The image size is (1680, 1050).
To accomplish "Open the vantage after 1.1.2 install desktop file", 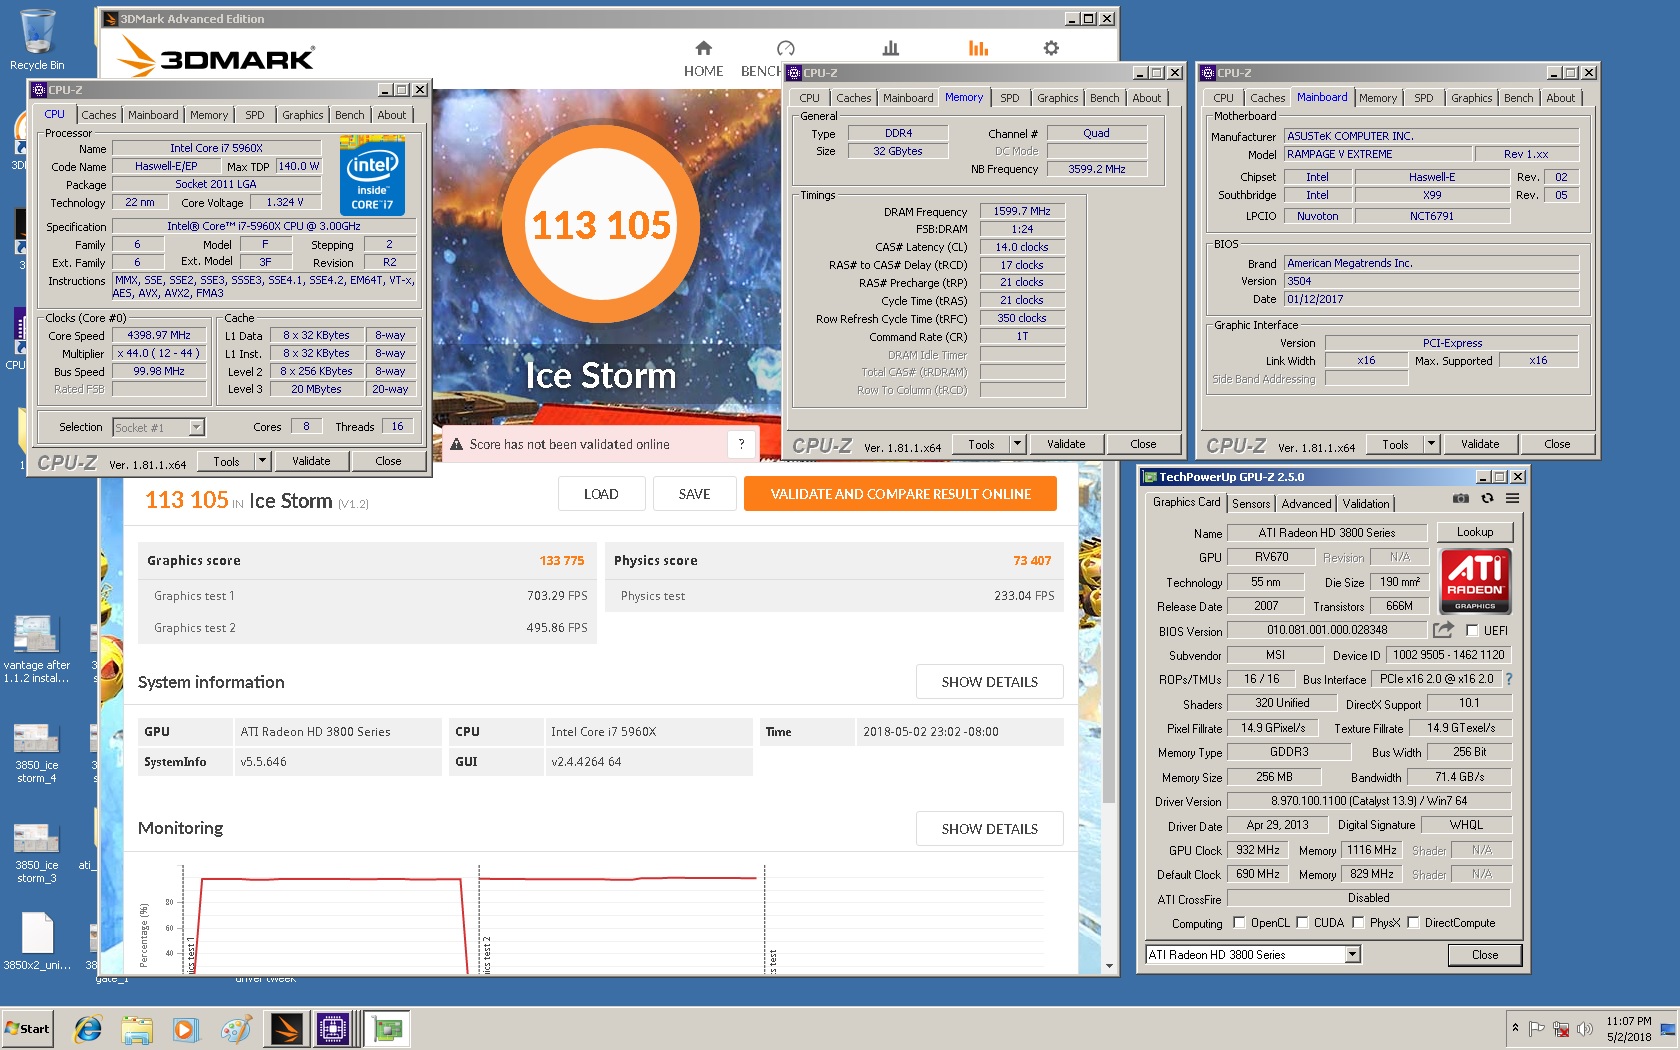I will coord(36,650).
